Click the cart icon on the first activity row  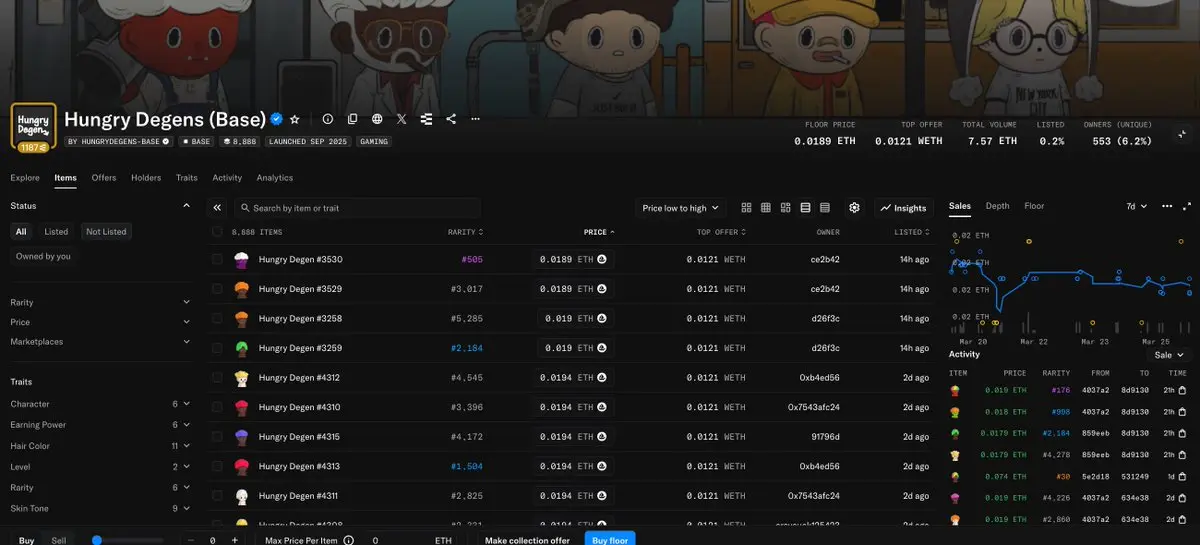pyautogui.click(x=1182, y=390)
